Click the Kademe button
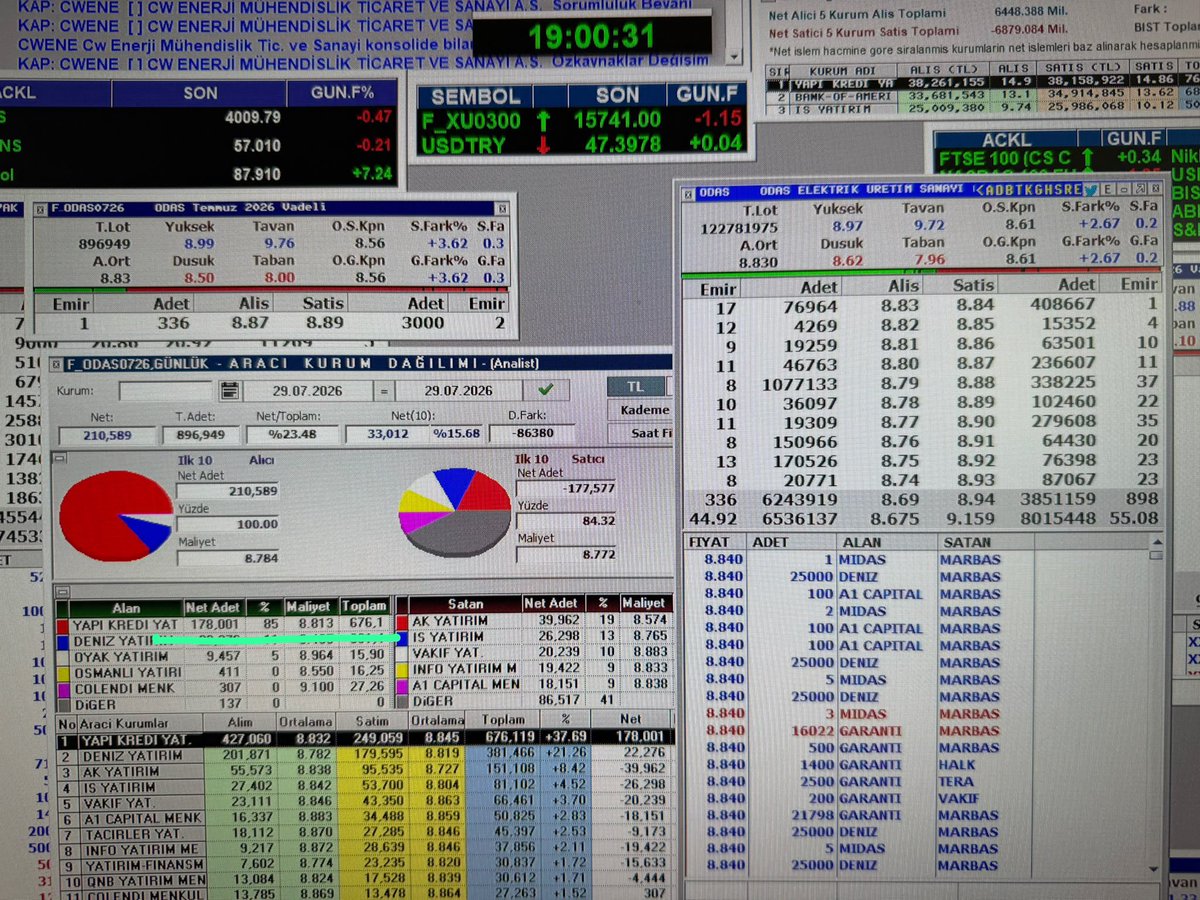 coord(640,410)
